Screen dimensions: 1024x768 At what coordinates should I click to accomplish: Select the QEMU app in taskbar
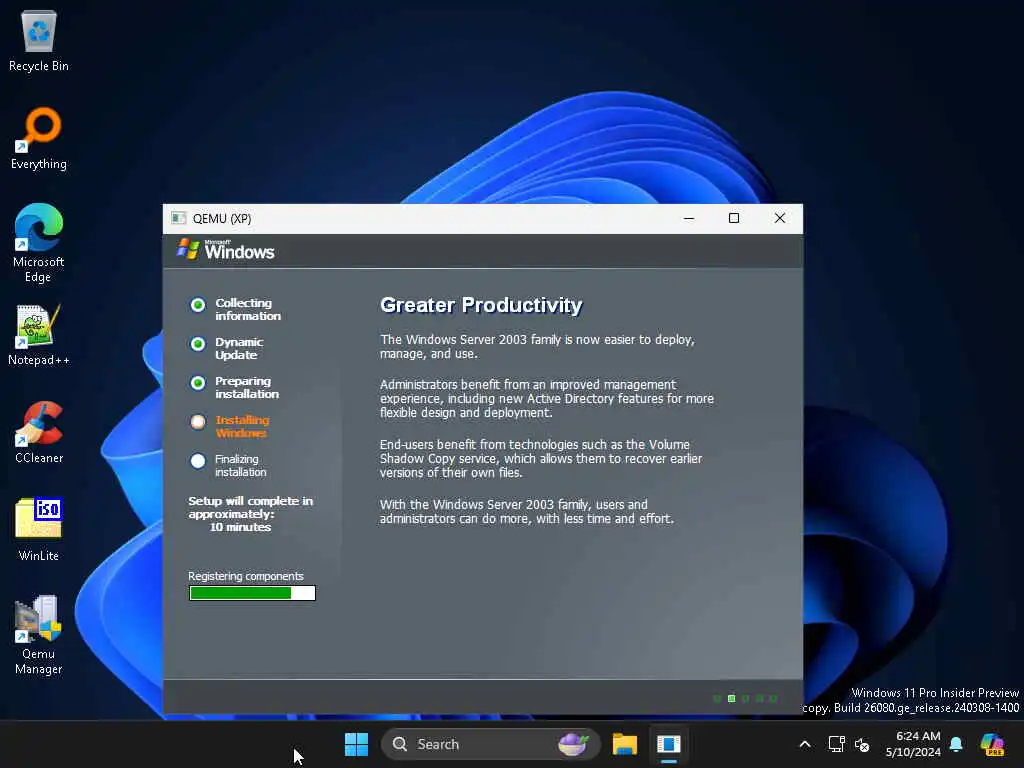(669, 744)
